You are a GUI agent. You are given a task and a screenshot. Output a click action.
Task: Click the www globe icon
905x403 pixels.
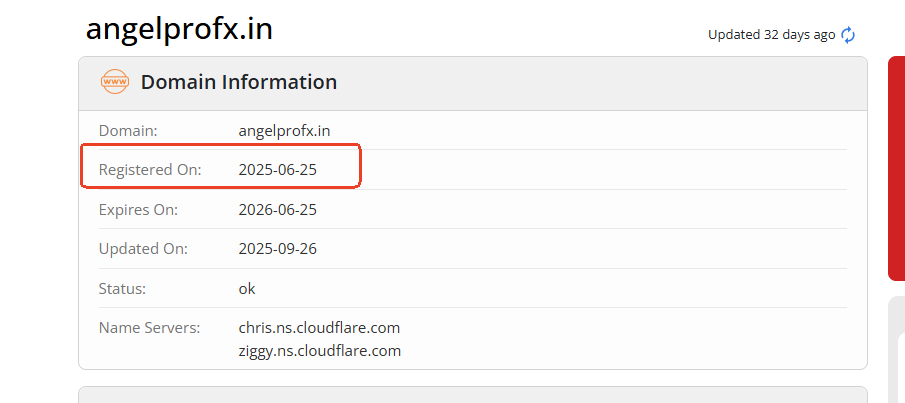tap(115, 82)
